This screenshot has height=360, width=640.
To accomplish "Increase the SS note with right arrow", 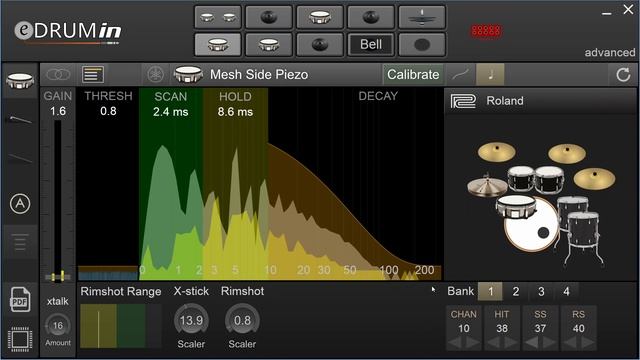I will (549, 343).
